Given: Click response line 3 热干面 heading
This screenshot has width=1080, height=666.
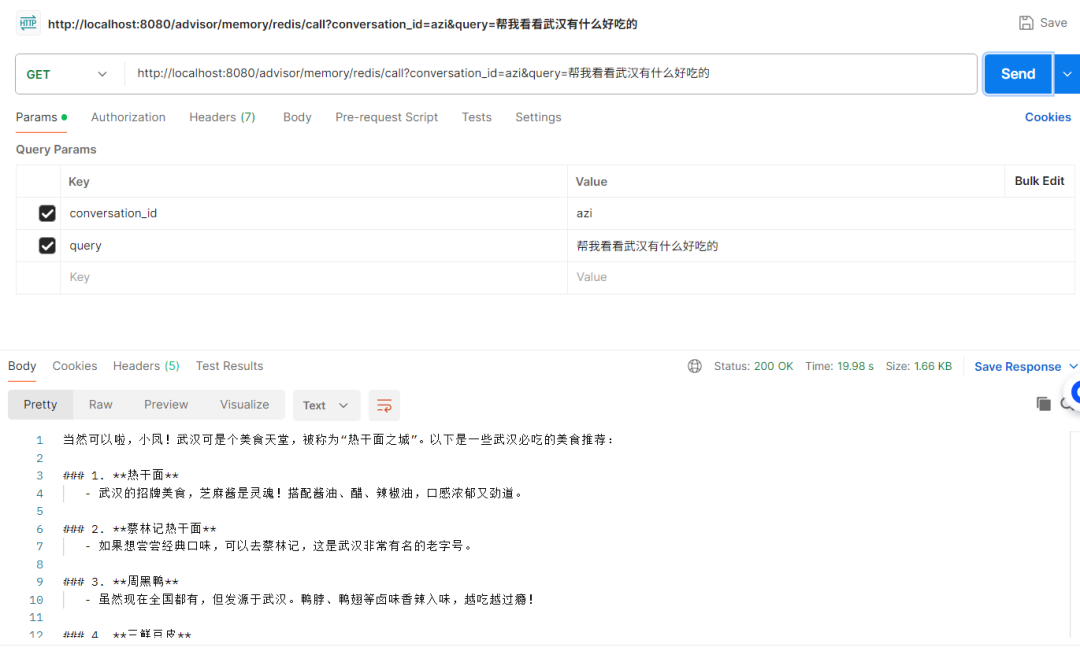Looking at the screenshot, I should [x=121, y=475].
